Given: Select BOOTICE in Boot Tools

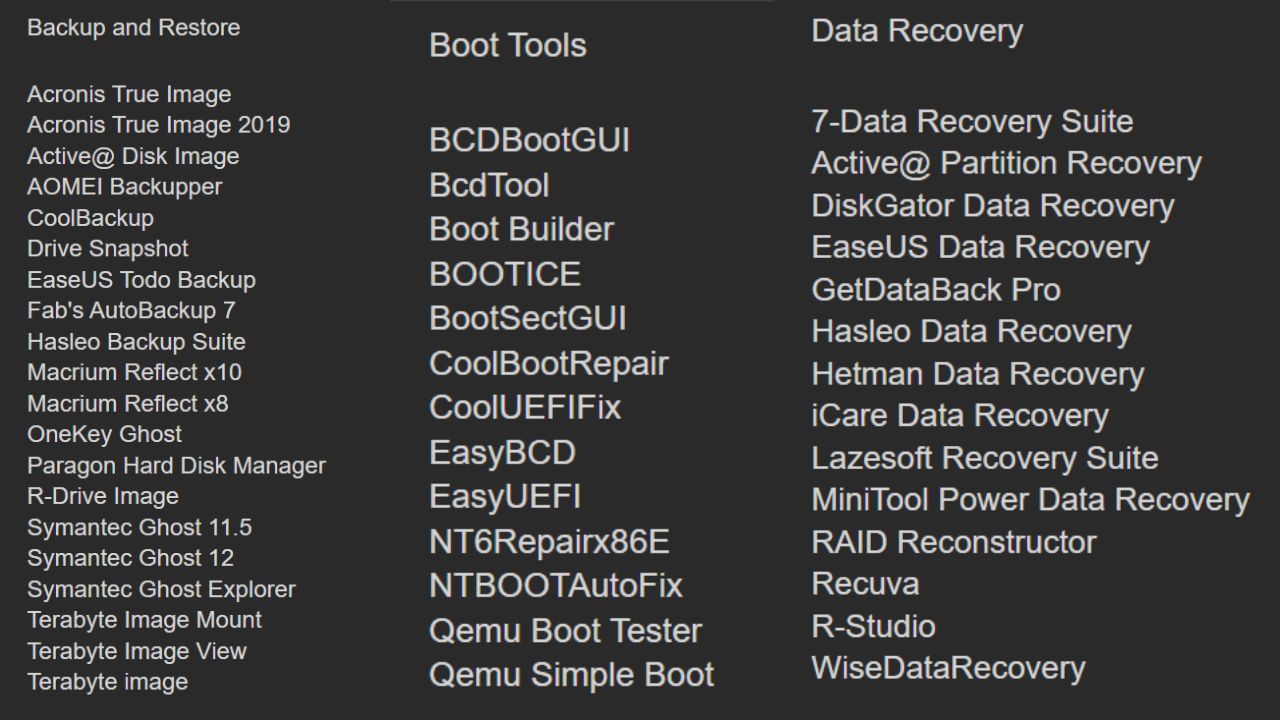Looking at the screenshot, I should click(x=504, y=274).
